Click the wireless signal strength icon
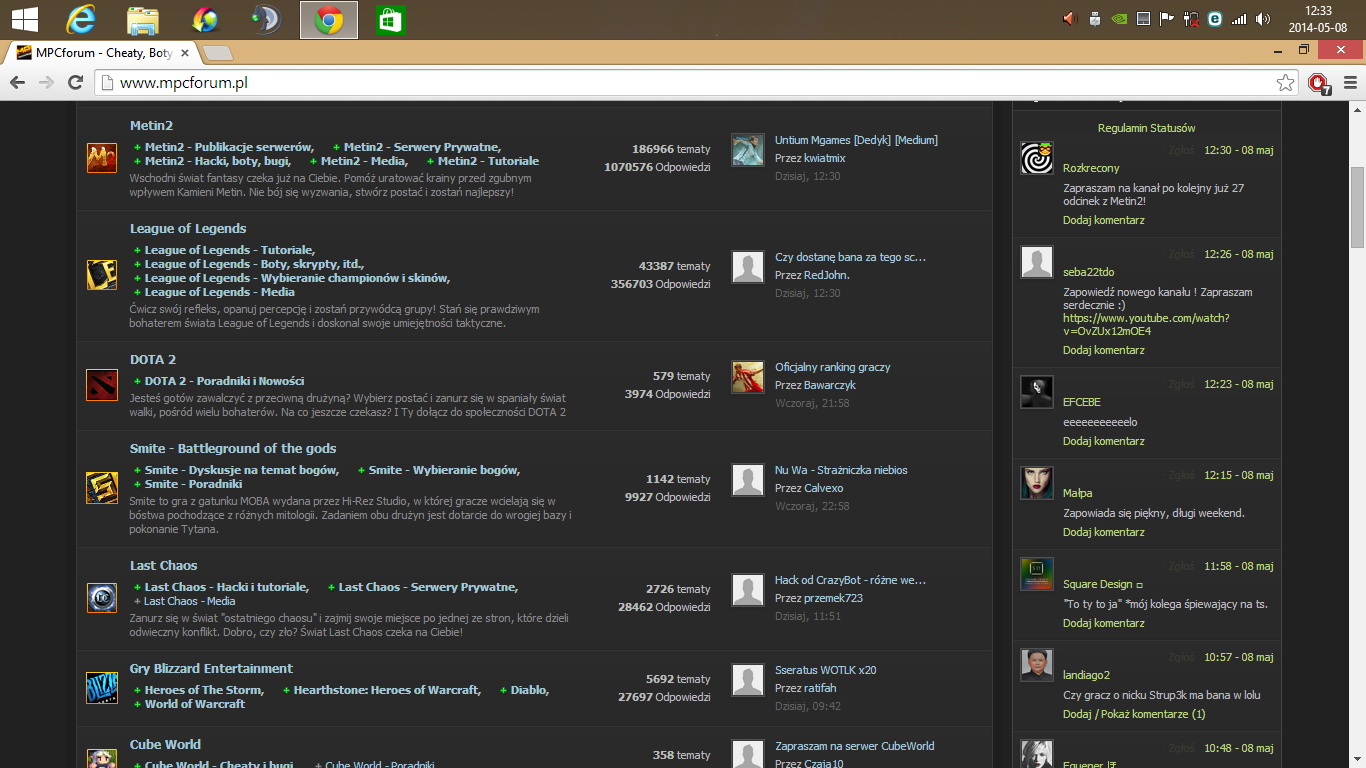The image size is (1366, 768). (x=1239, y=19)
